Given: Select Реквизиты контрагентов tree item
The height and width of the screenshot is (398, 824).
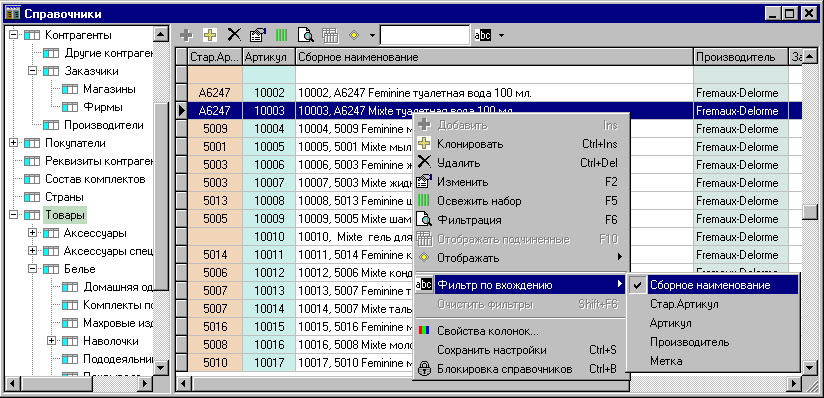Looking at the screenshot, I should pyautogui.click(x=98, y=161).
